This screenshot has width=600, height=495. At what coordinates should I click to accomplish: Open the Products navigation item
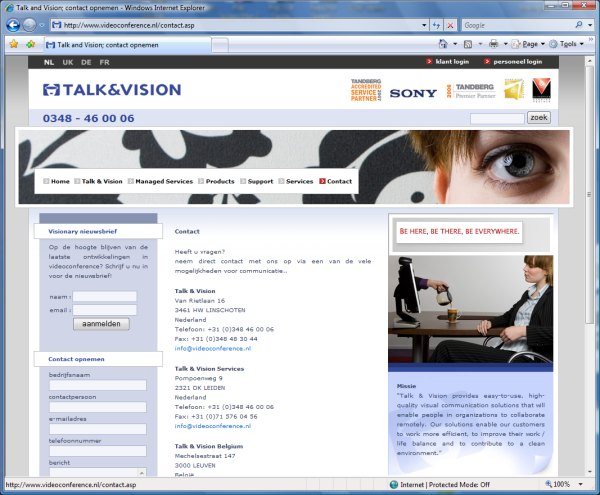[216, 181]
